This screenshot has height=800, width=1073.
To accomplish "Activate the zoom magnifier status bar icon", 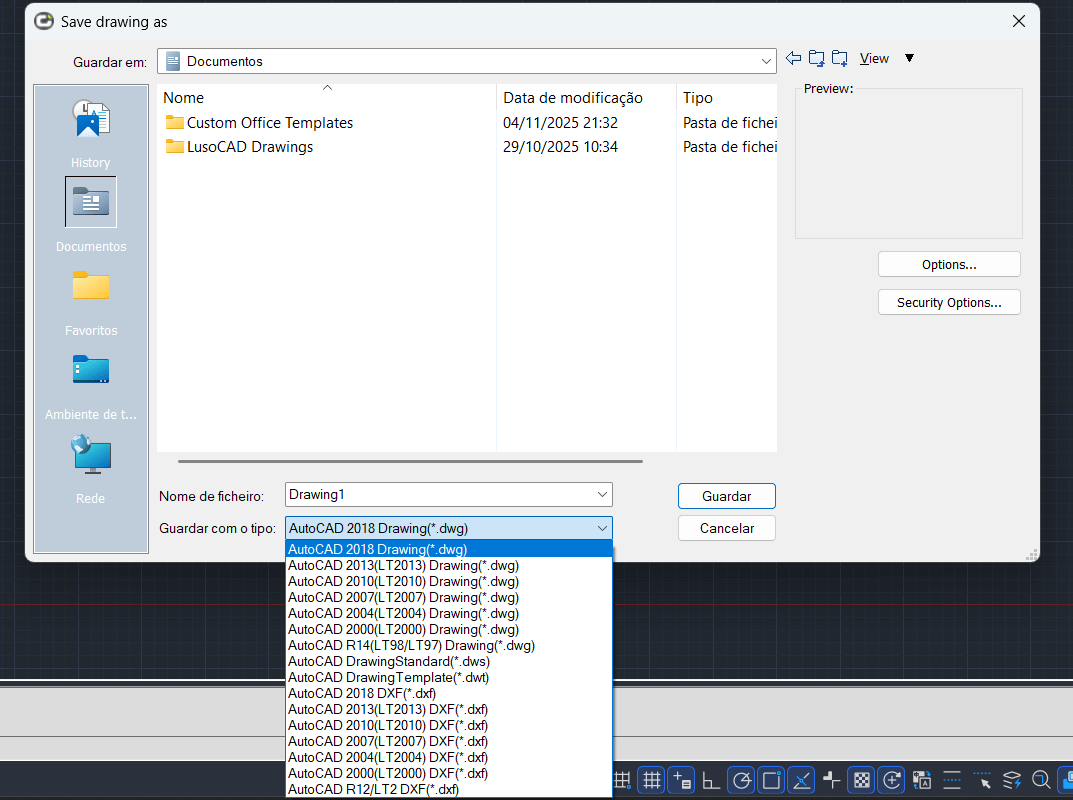I will [x=1041, y=780].
